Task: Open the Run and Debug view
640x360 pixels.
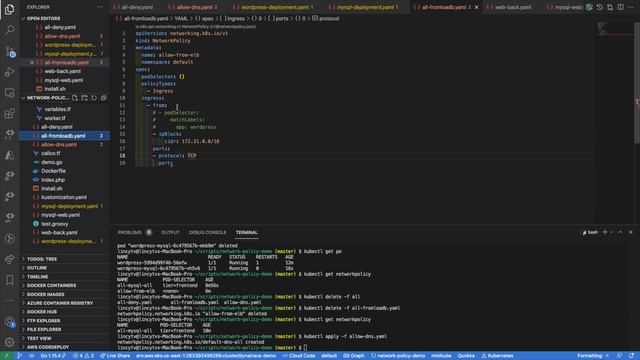Action: pyautogui.click(x=9, y=72)
